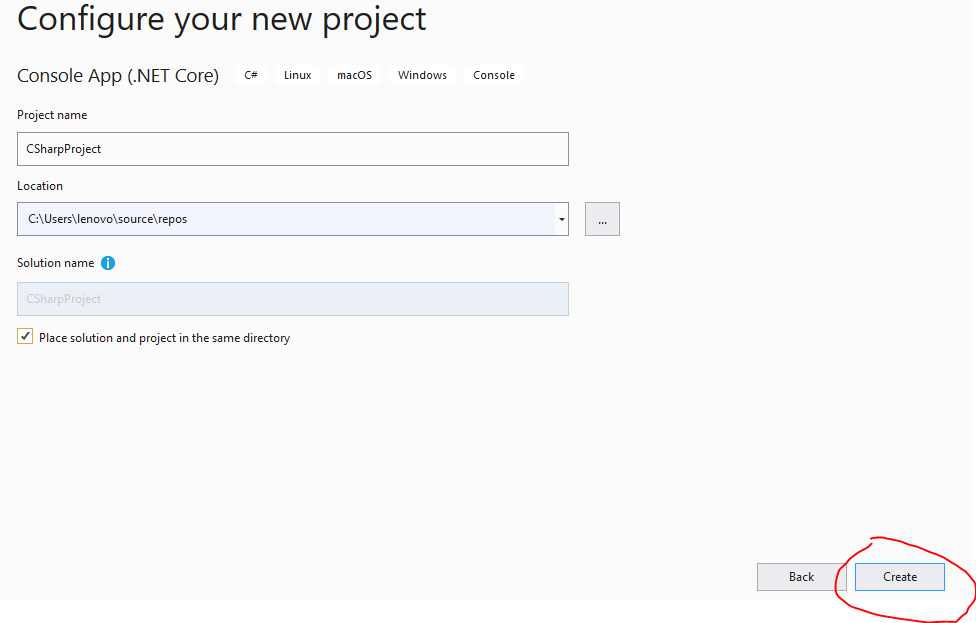Click the Create button
This screenshot has height=623, width=976.
899,577
